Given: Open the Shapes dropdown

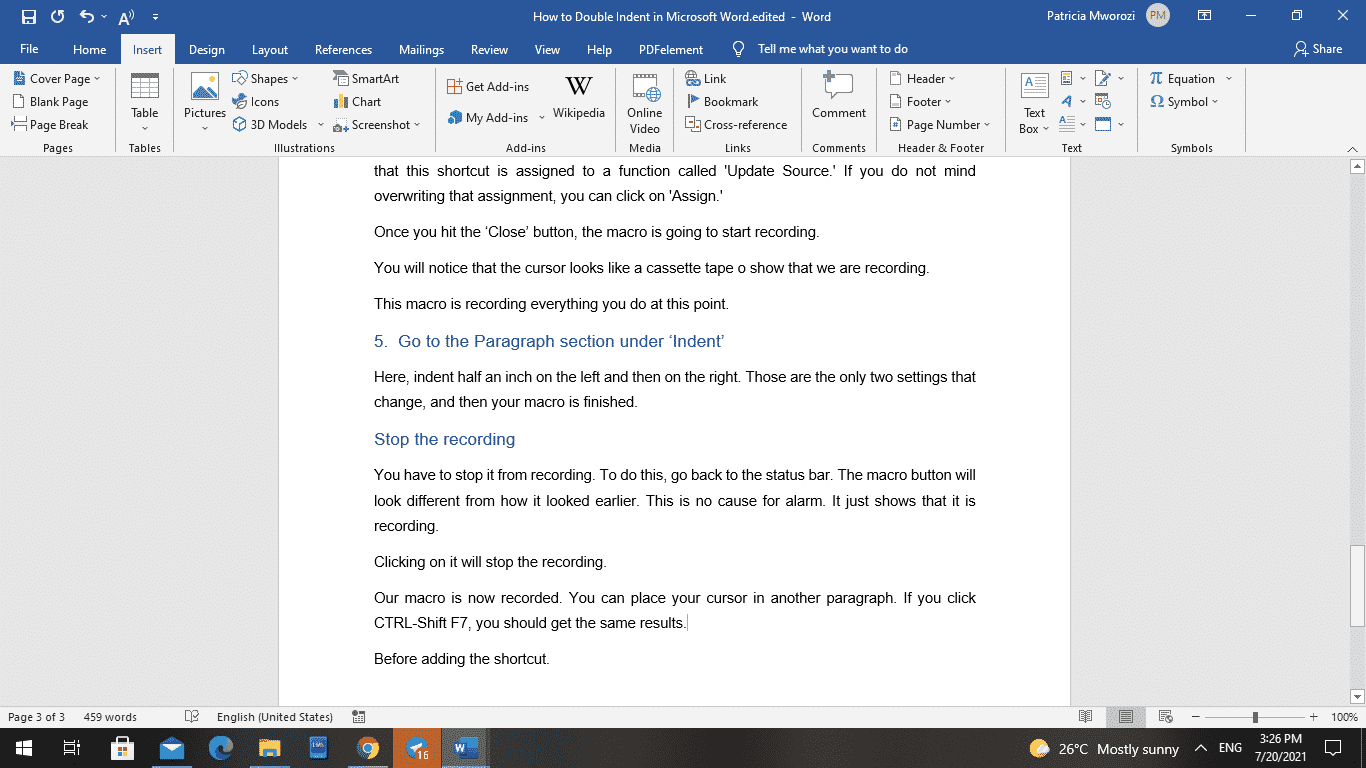Looking at the screenshot, I should [265, 79].
